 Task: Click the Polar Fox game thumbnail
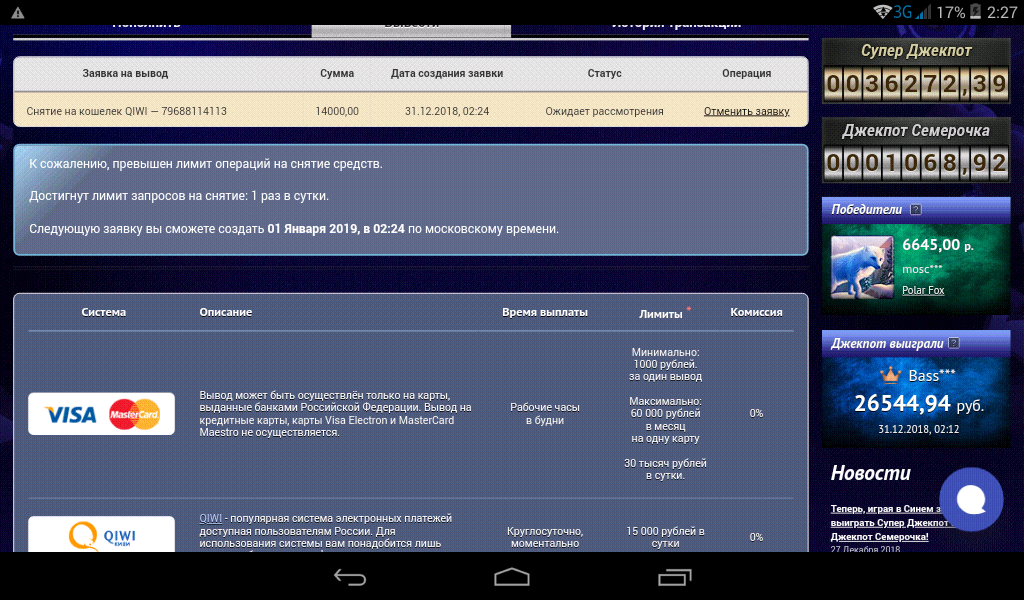[862, 267]
